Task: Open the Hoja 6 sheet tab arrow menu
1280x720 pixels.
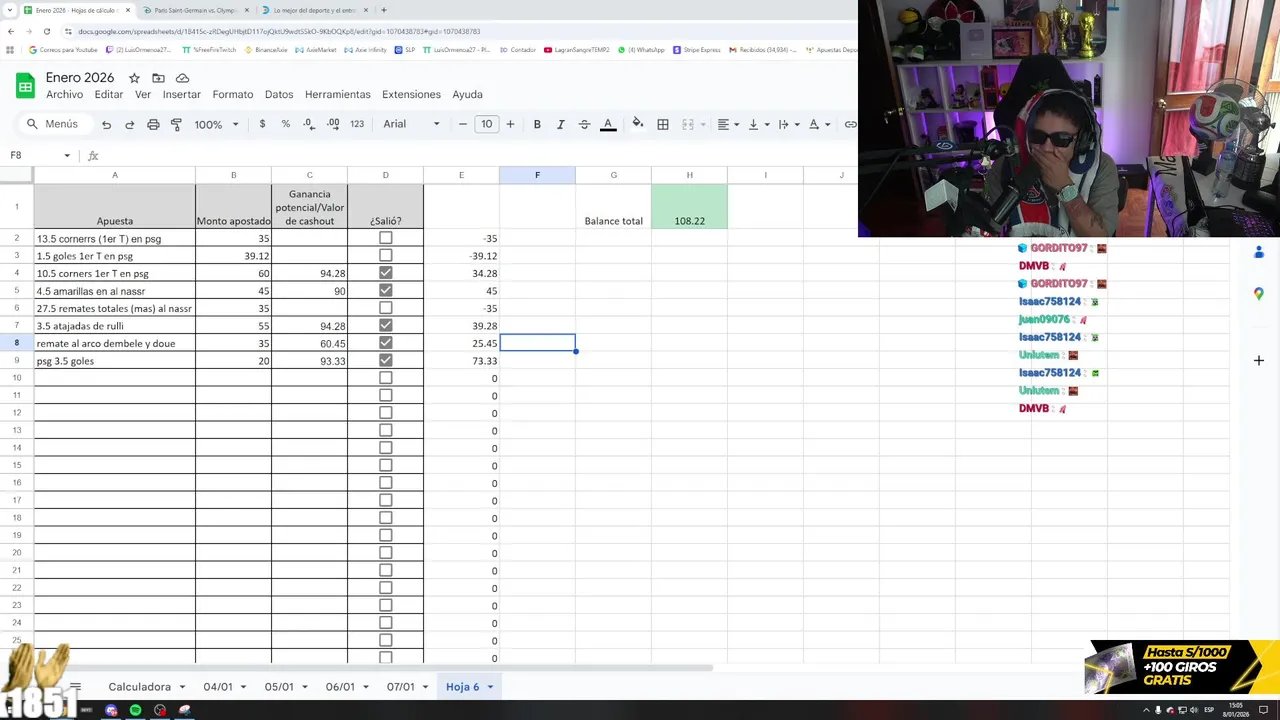Action: click(489, 687)
